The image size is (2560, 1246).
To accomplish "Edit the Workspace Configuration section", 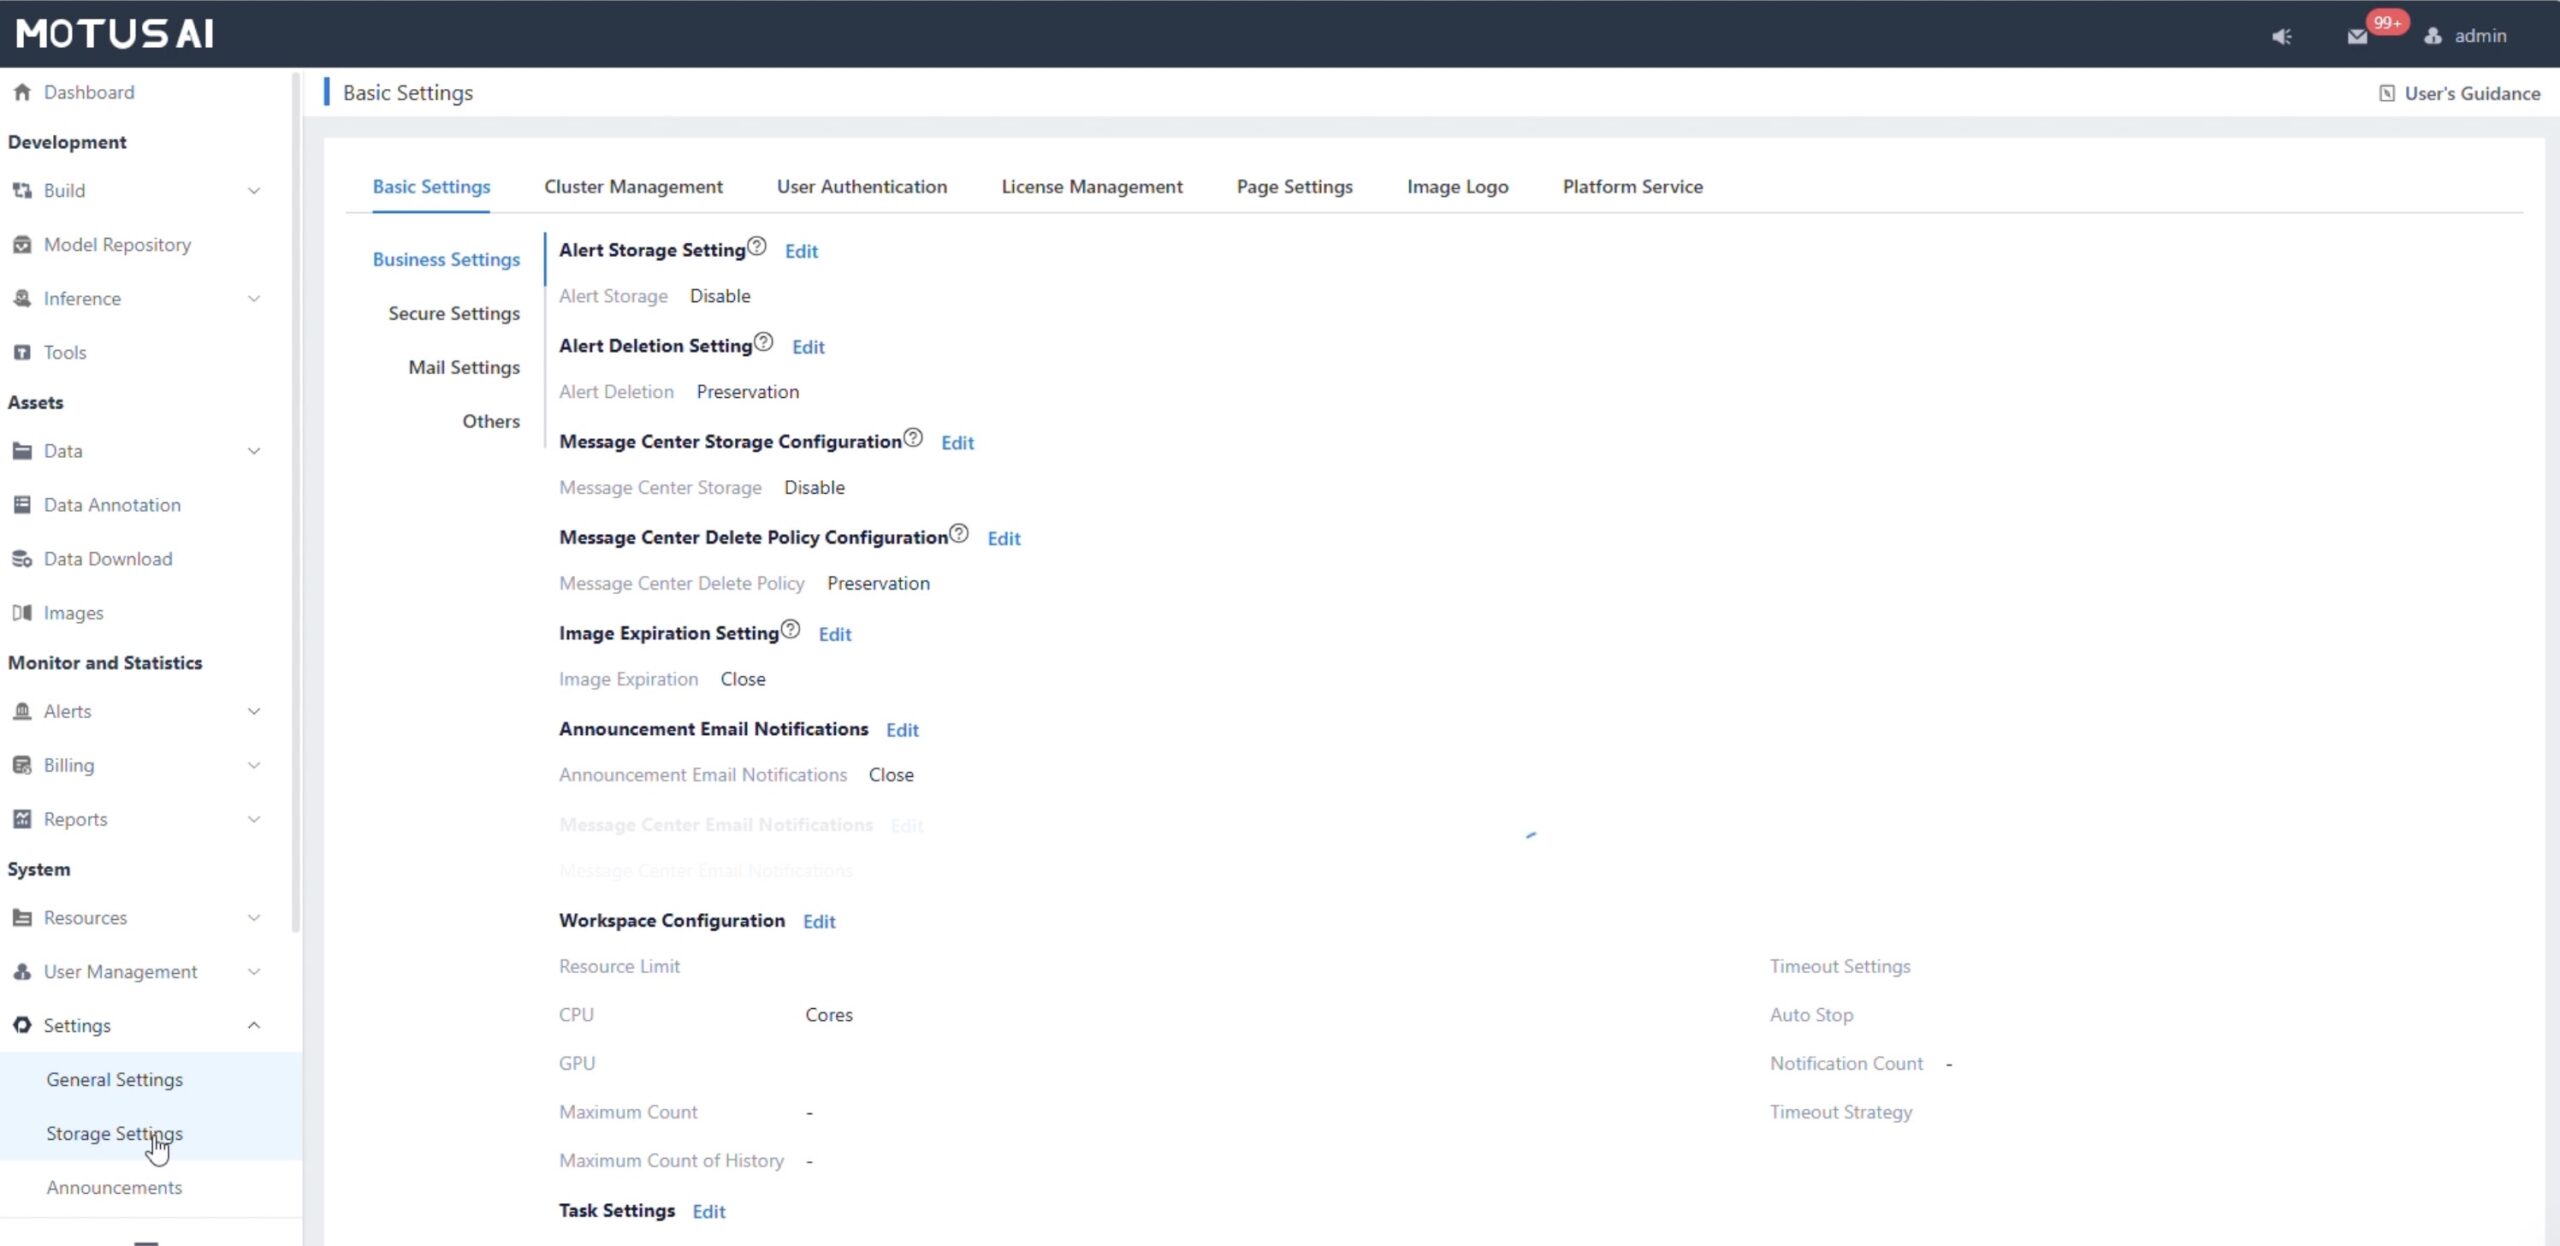I will [819, 921].
